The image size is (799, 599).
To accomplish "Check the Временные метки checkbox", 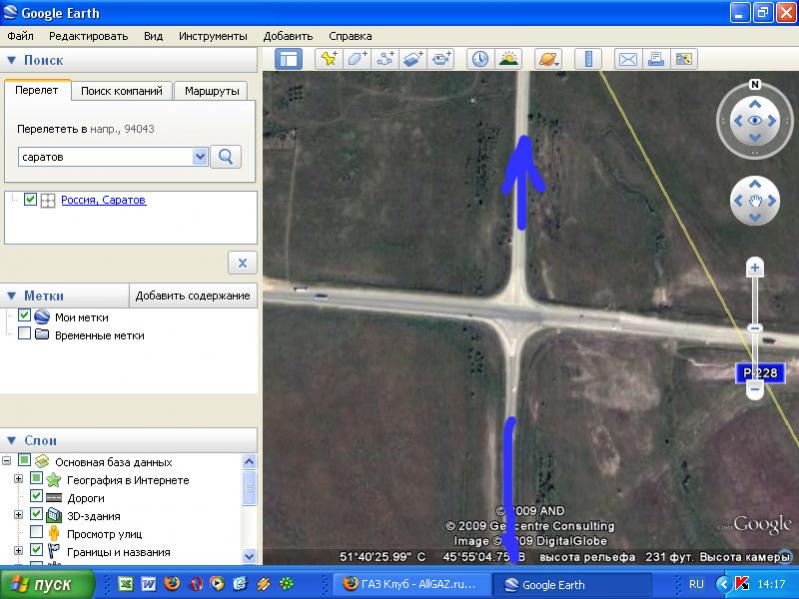I will point(24,333).
